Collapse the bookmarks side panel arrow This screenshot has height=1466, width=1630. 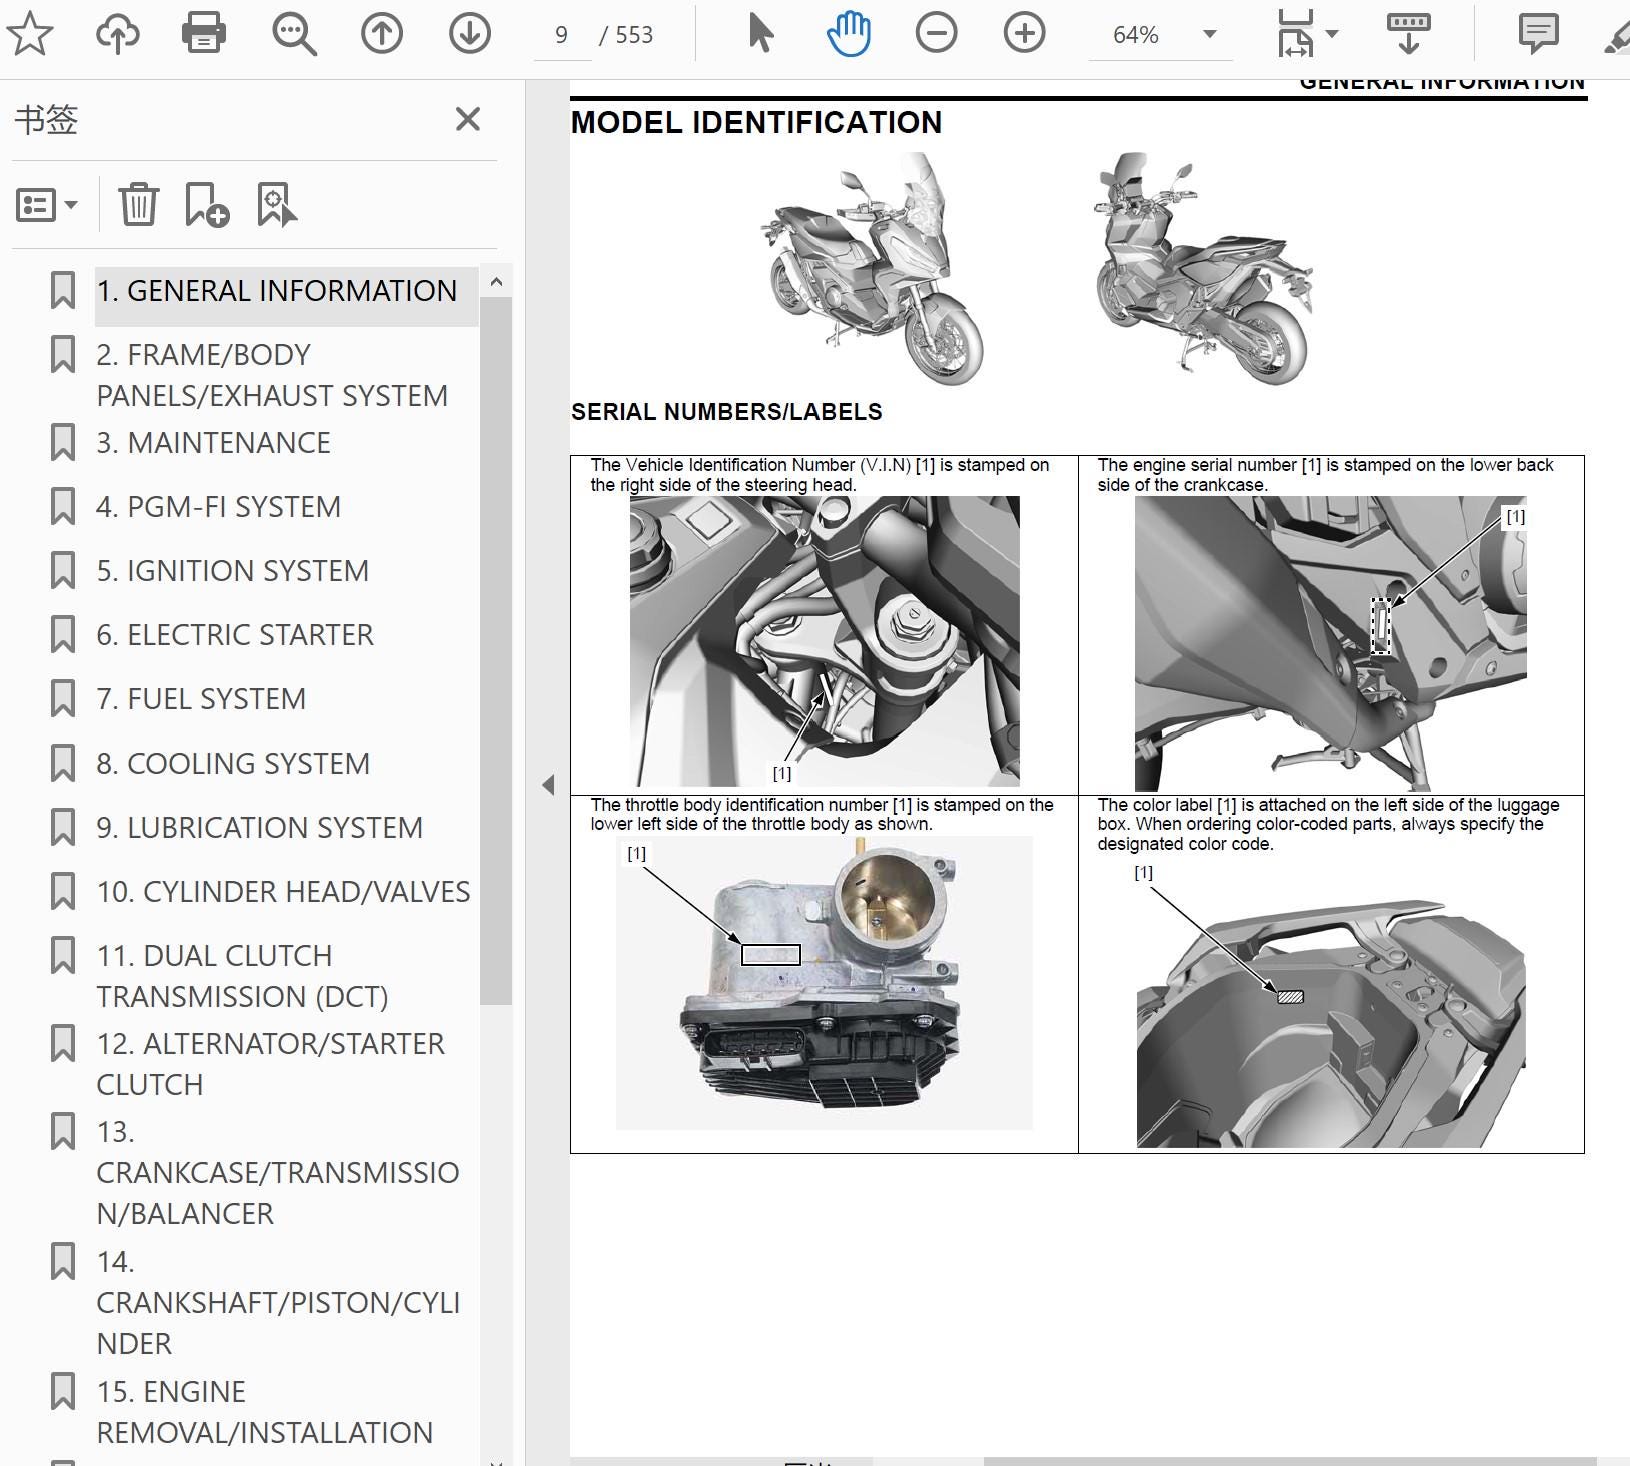click(548, 785)
